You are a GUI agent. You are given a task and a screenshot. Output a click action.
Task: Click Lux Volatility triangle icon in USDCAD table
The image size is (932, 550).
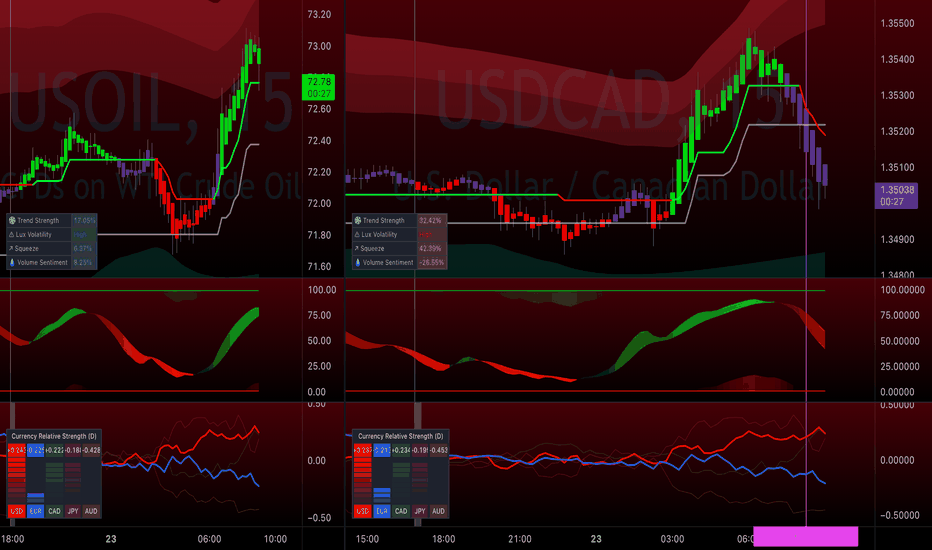tap(358, 234)
